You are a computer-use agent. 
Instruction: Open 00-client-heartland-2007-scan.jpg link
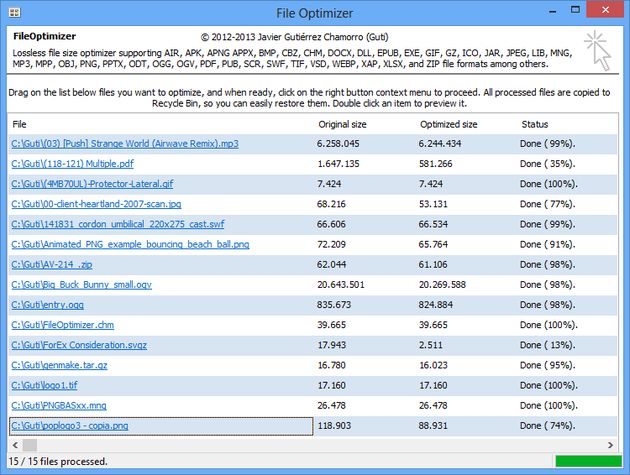(x=96, y=204)
